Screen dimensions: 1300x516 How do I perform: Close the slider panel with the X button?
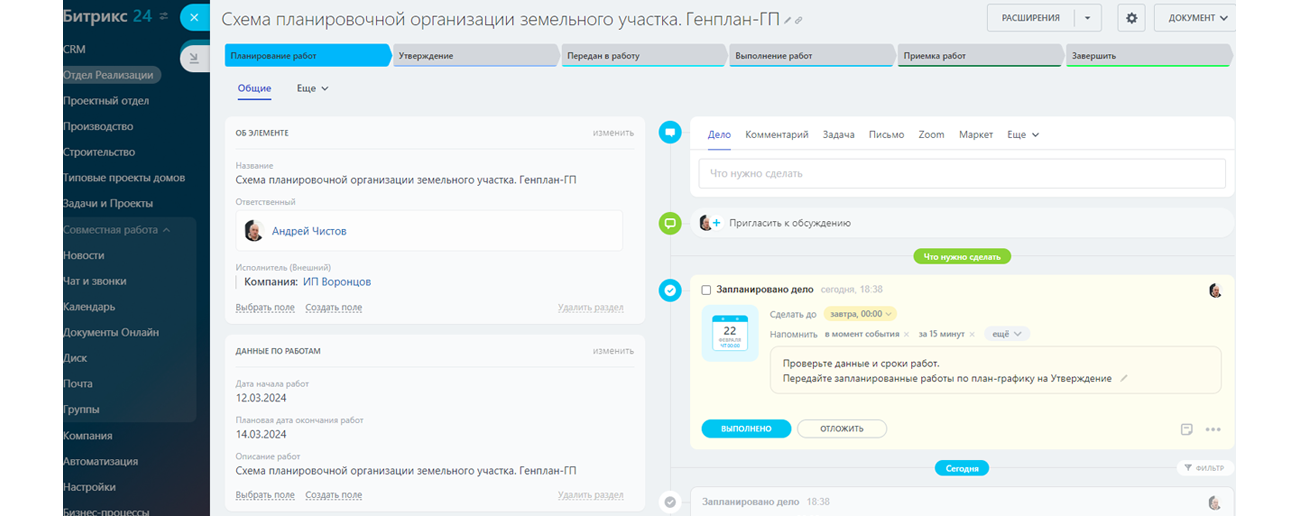click(194, 17)
